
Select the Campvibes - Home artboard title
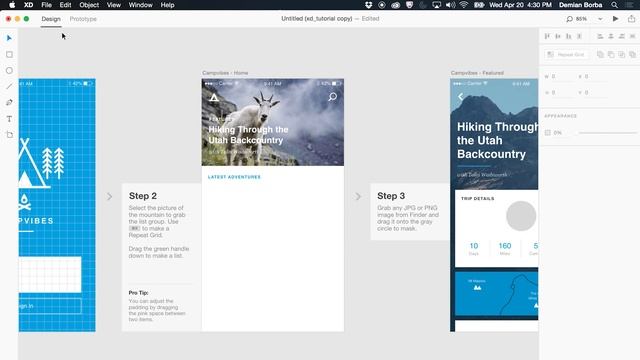[x=225, y=73]
